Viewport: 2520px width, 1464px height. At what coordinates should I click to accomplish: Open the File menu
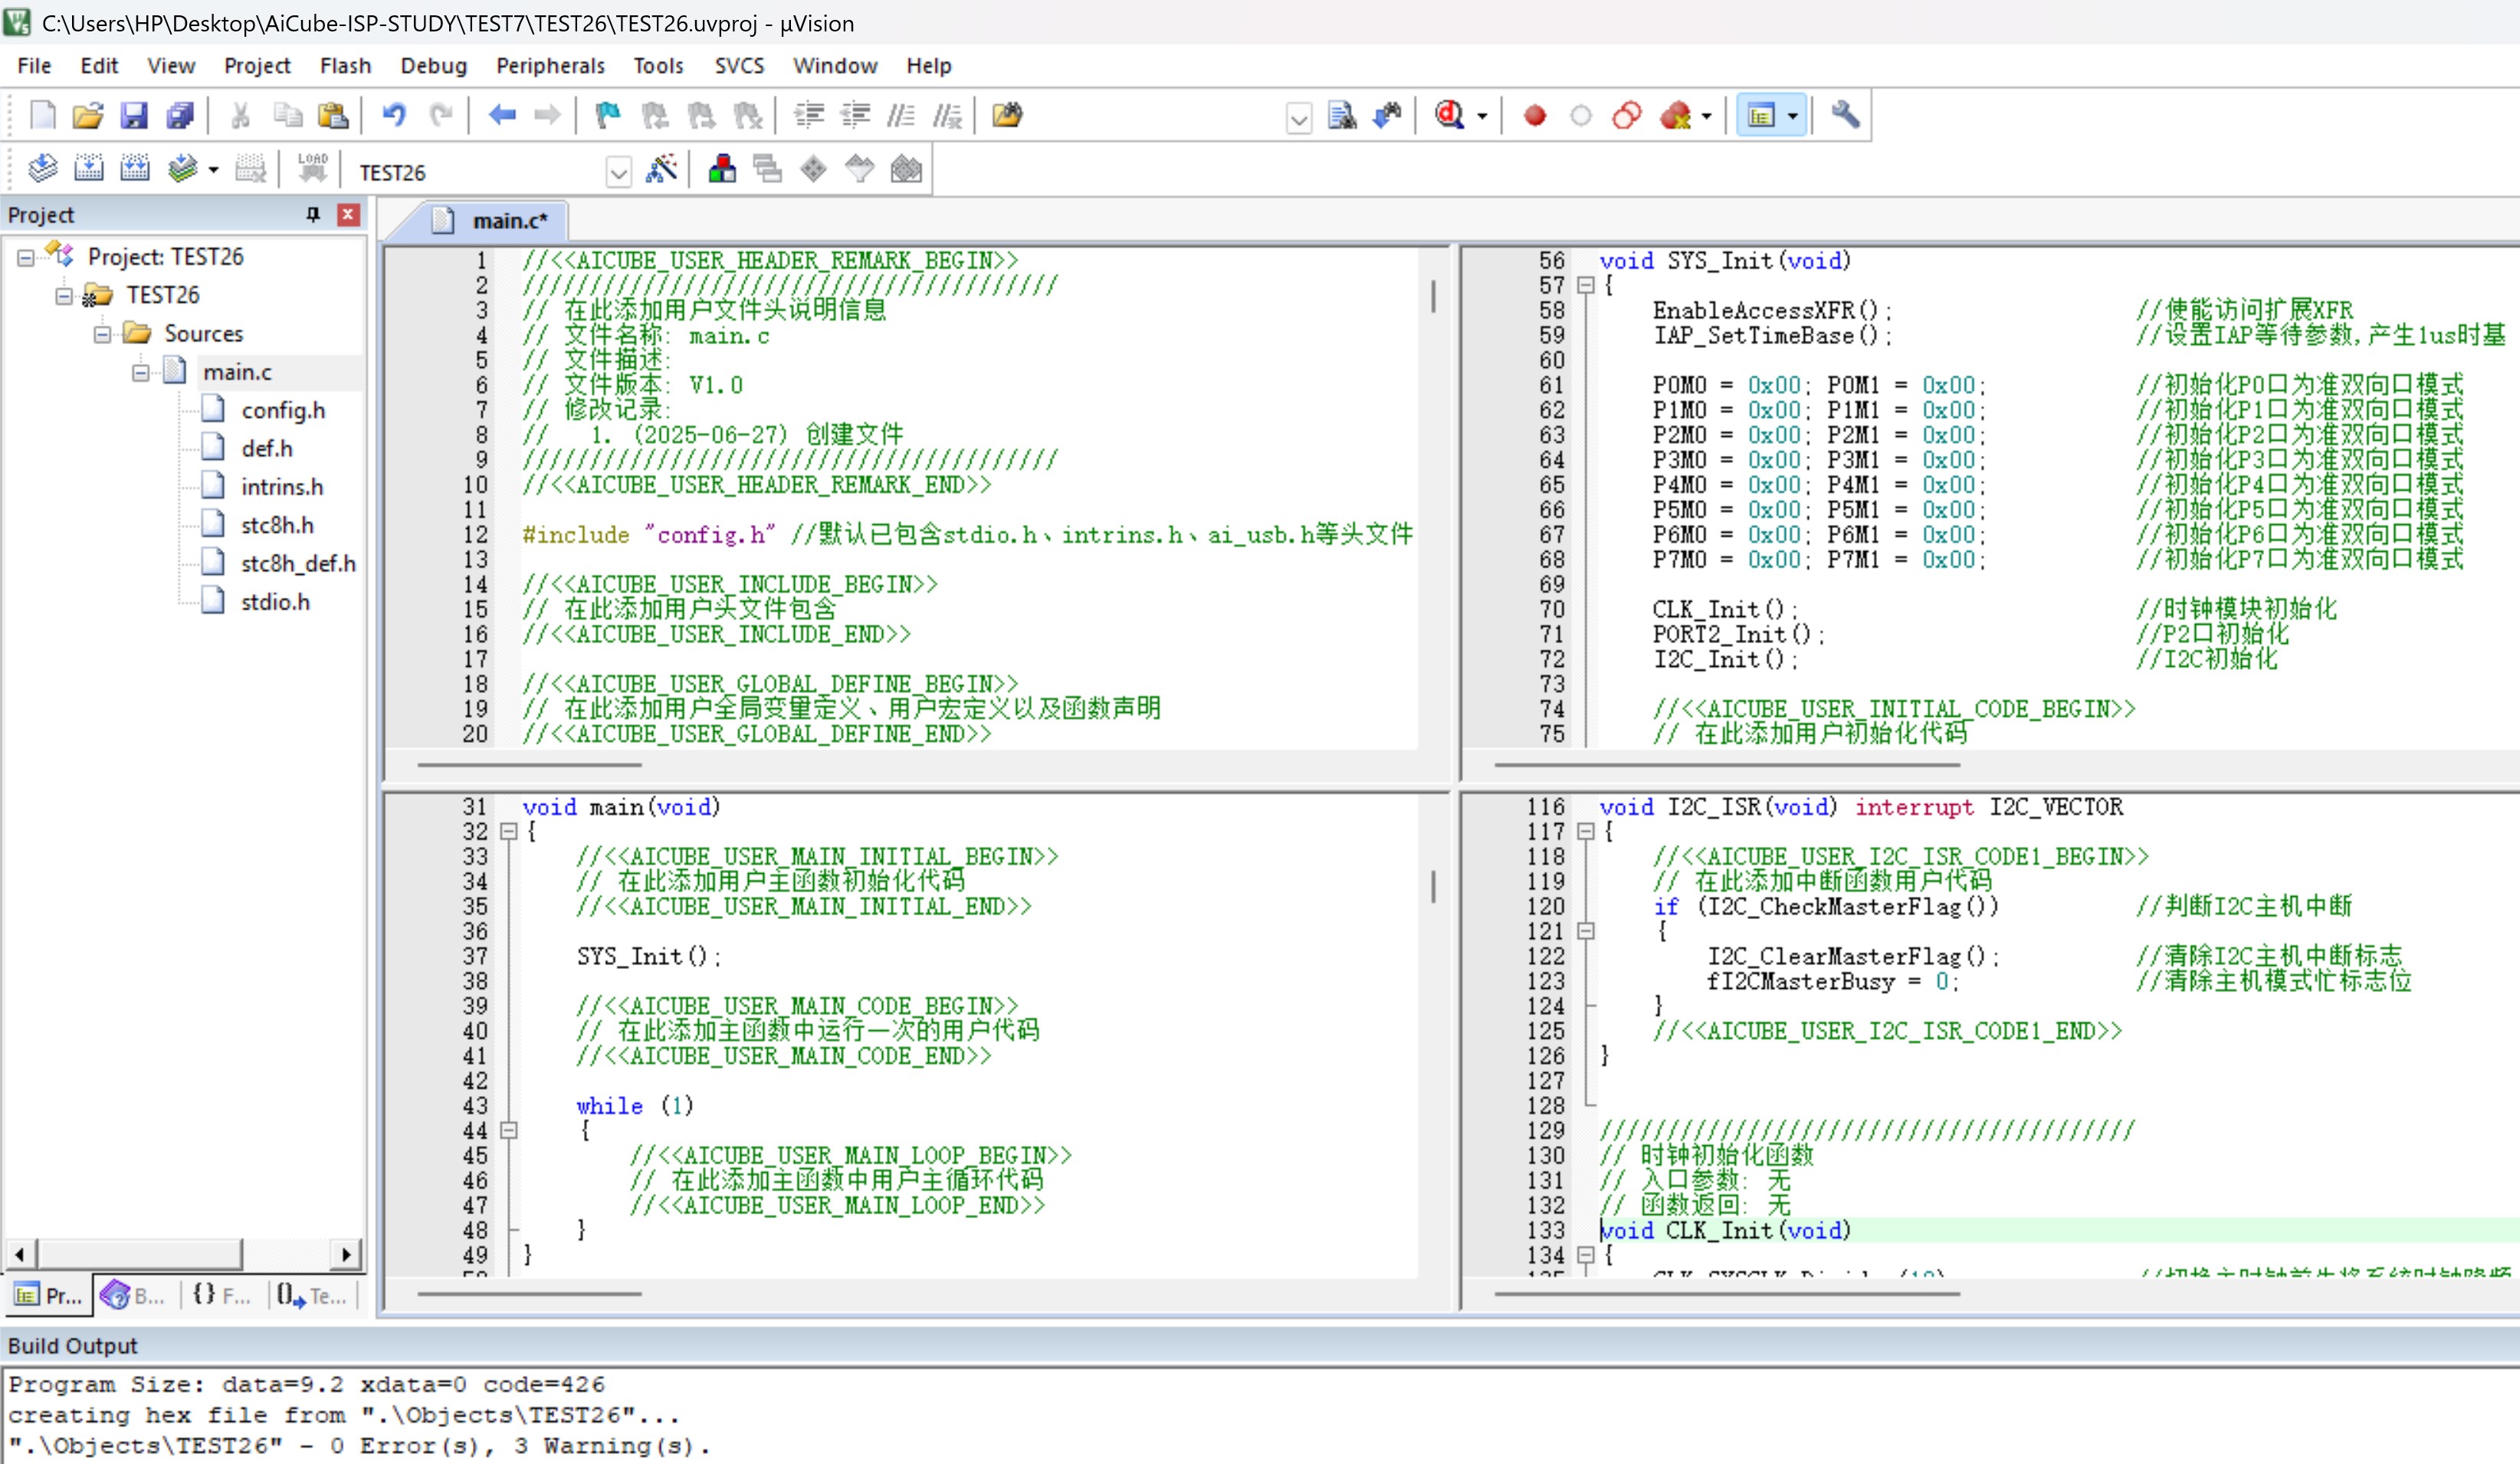tap(34, 66)
